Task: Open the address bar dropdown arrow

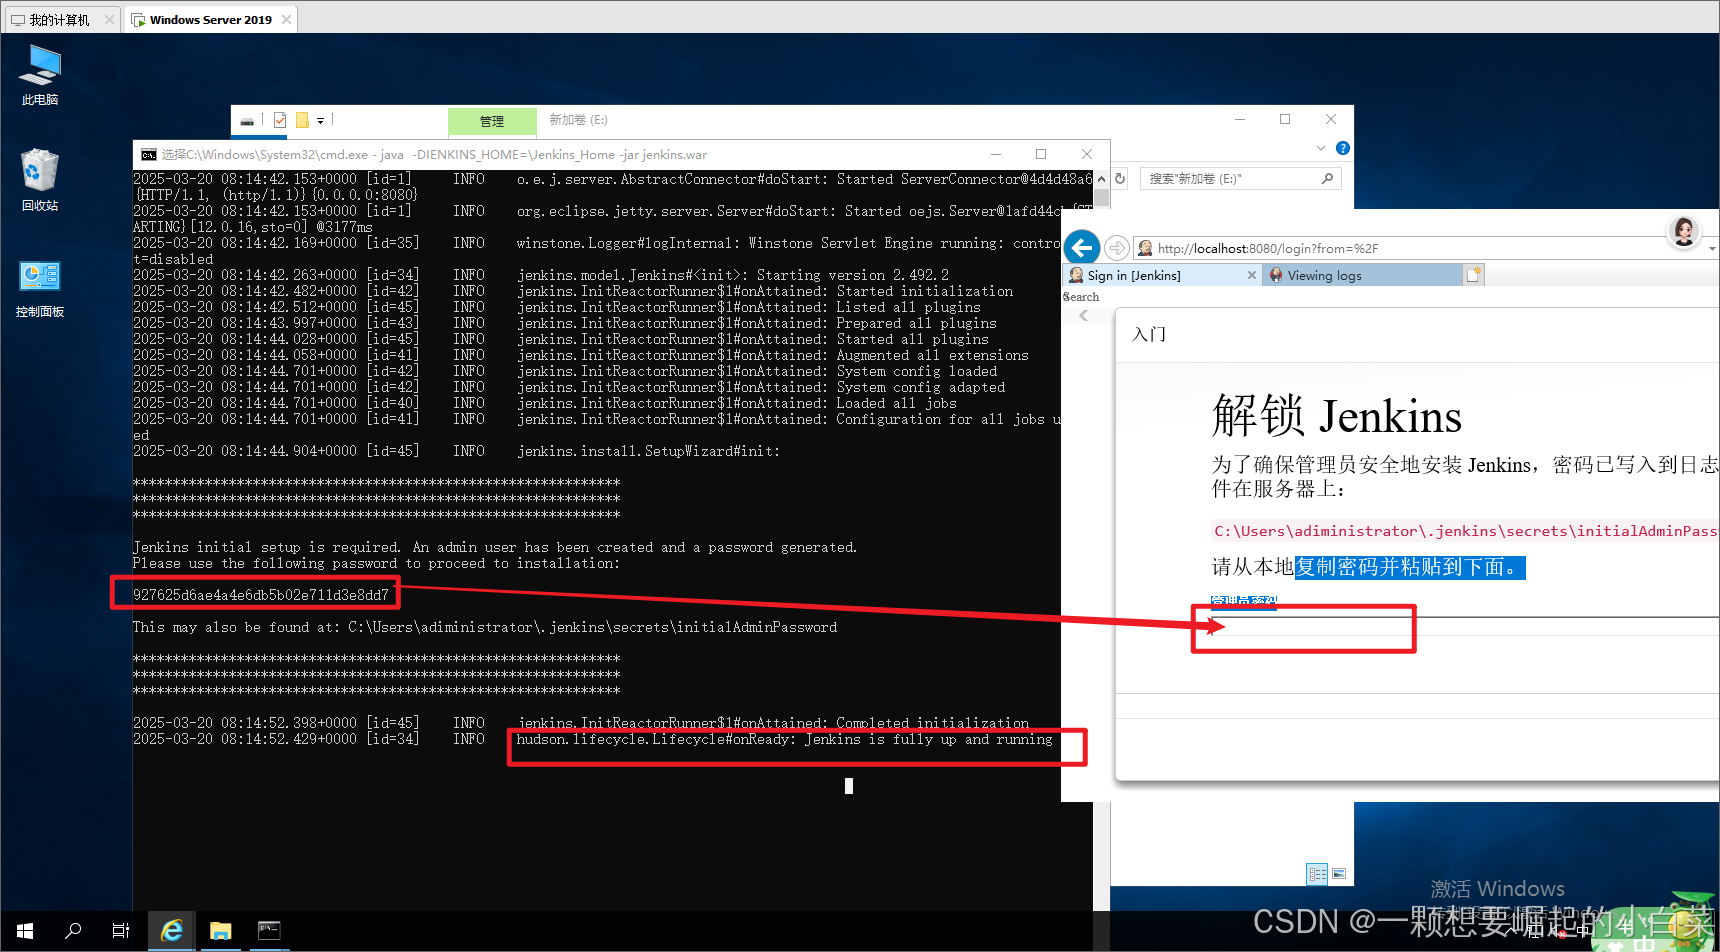Action: click(x=1712, y=248)
